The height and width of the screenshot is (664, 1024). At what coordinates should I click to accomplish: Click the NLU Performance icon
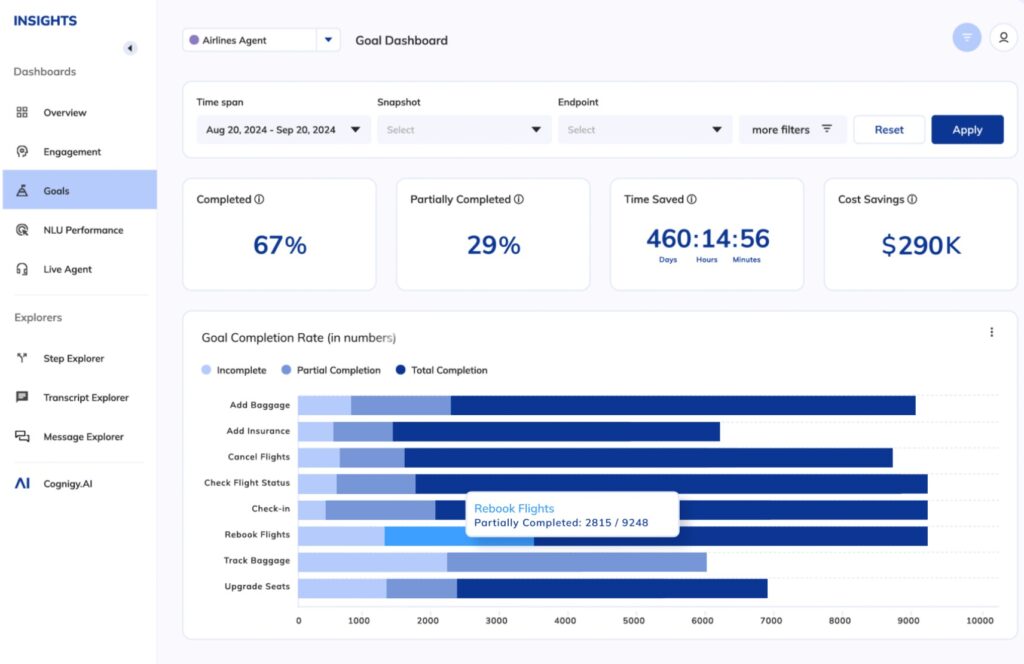coord(22,230)
